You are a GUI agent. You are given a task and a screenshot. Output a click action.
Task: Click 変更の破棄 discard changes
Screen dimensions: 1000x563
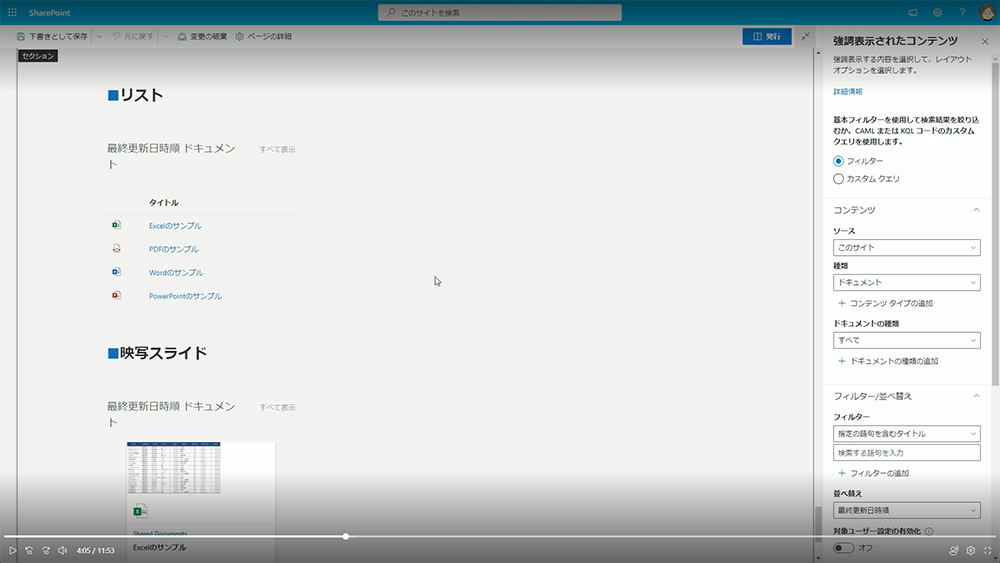(x=202, y=36)
